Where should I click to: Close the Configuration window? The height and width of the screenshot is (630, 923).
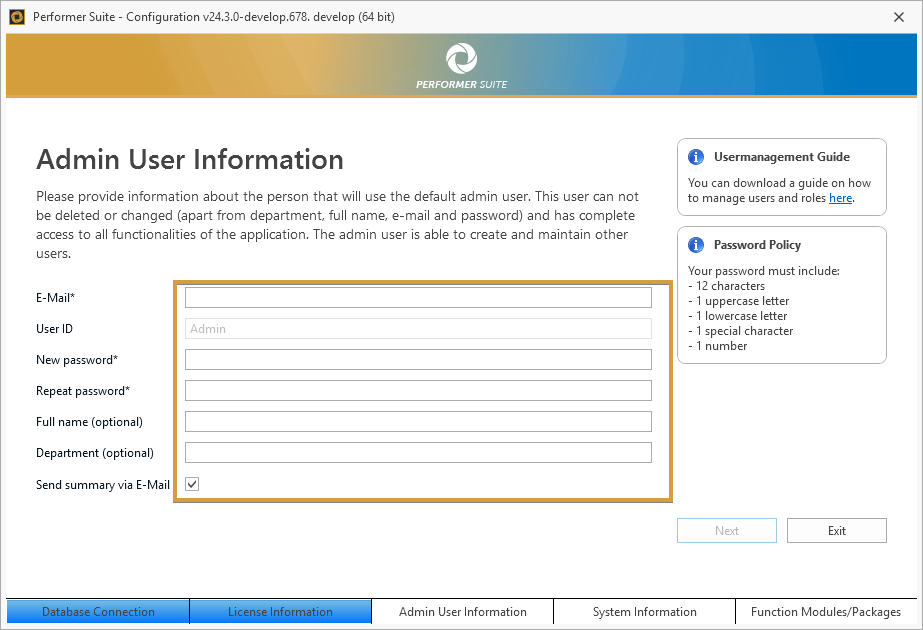click(899, 16)
